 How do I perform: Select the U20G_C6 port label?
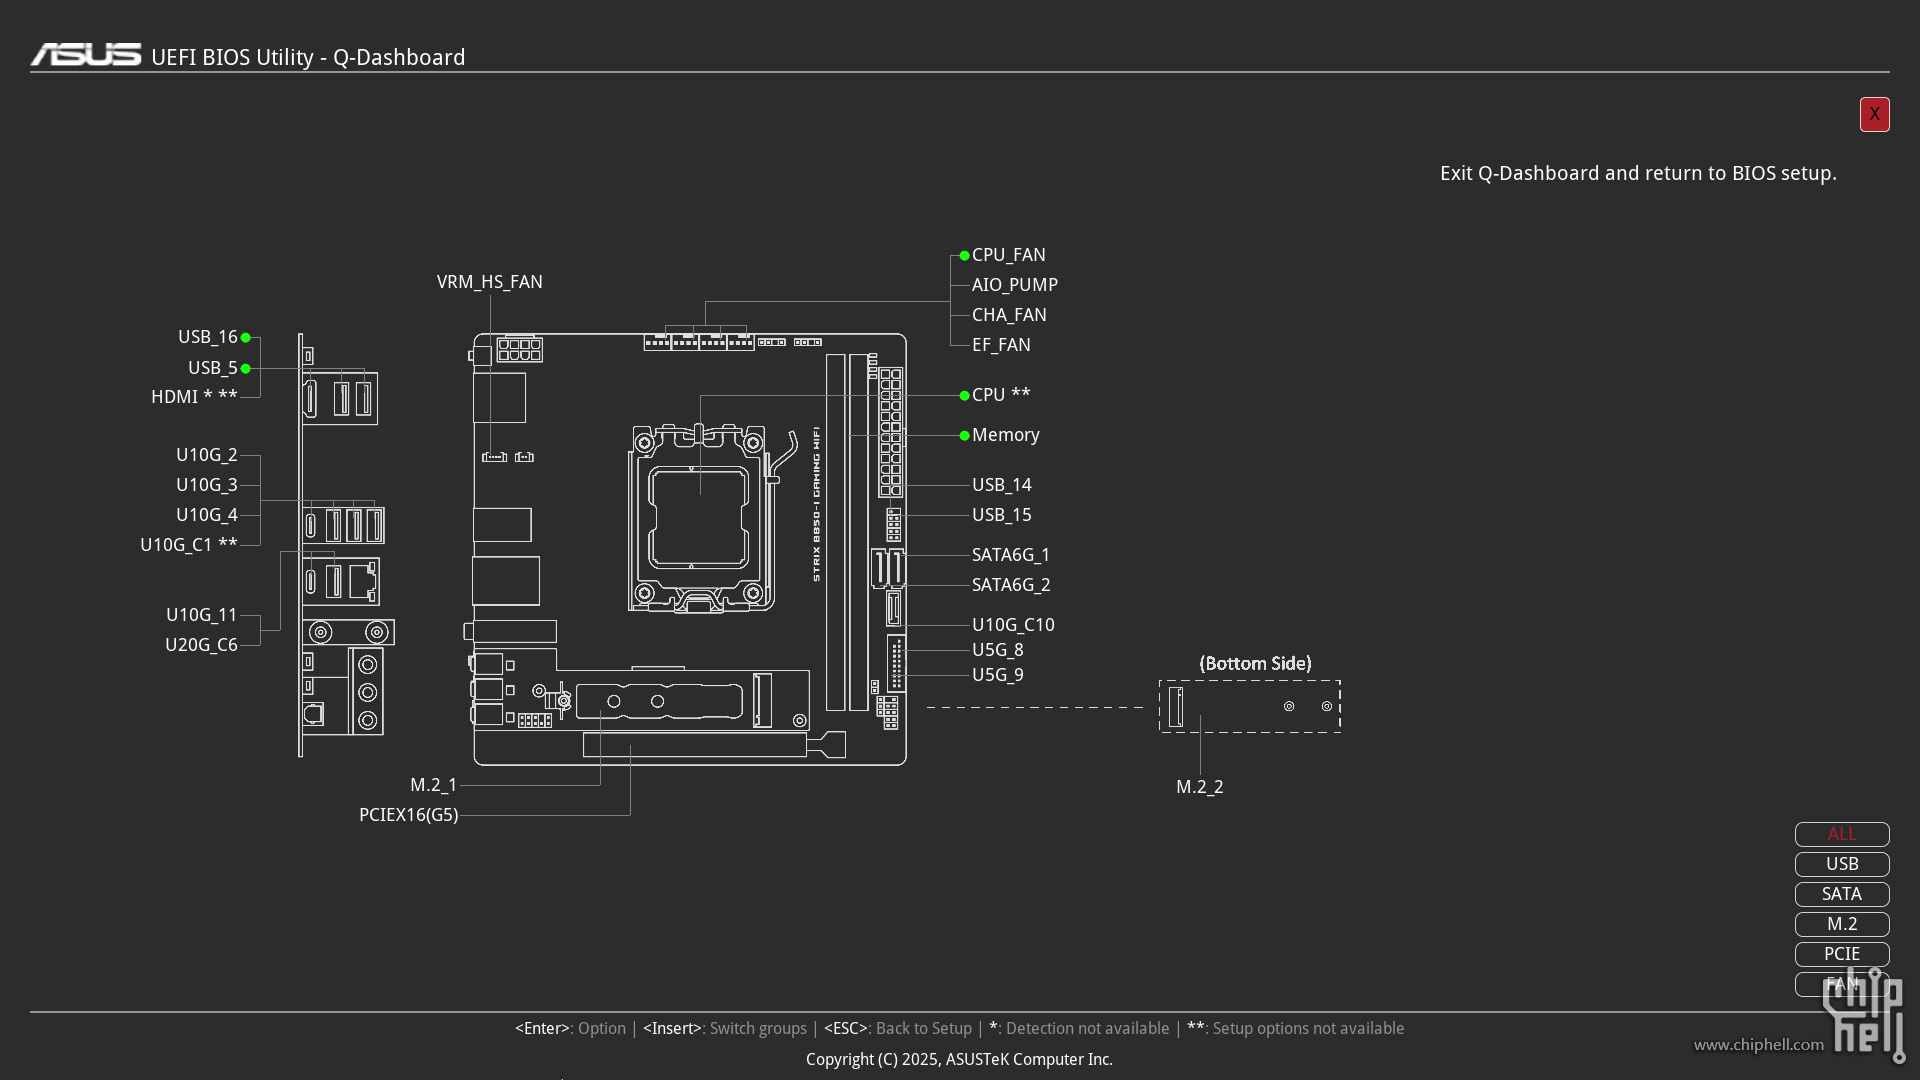click(201, 645)
